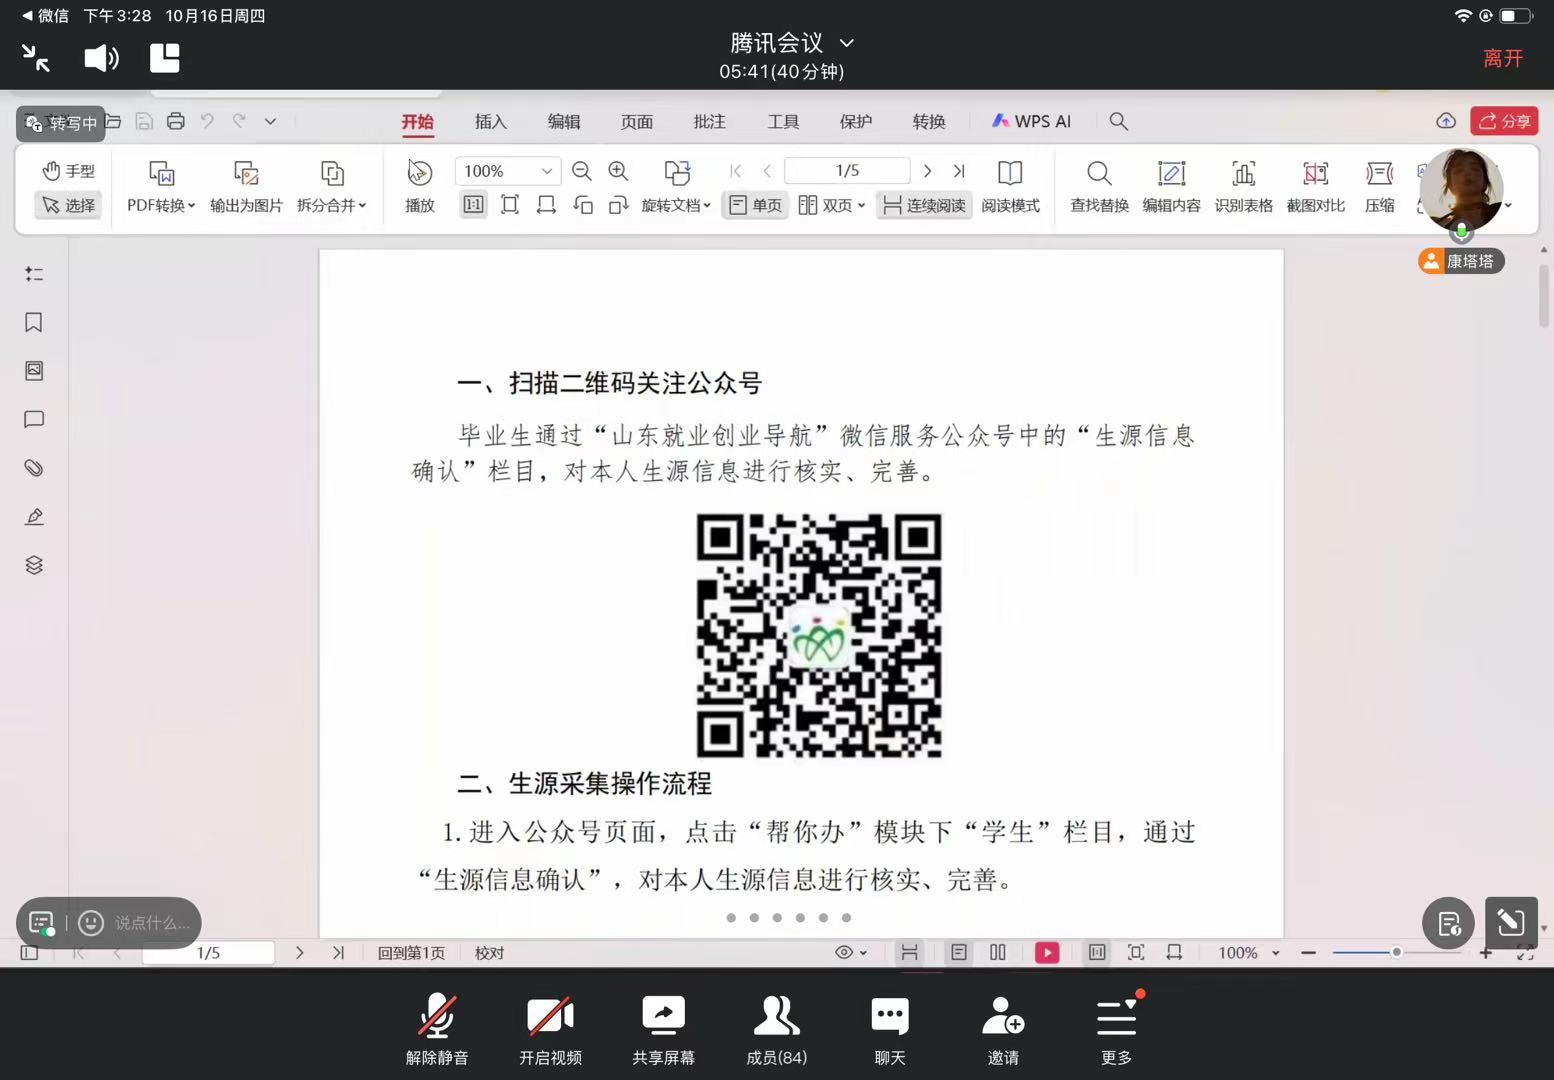
Task: Open the 插入 ribbon tab
Action: [x=490, y=121]
